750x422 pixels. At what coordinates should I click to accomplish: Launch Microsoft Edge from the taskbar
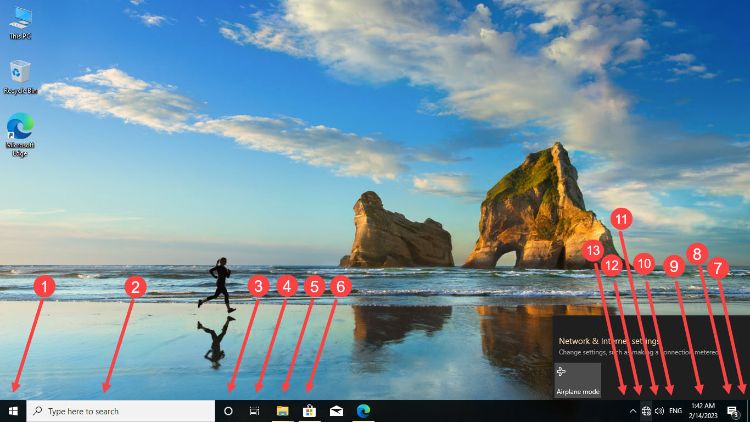pyautogui.click(x=364, y=411)
